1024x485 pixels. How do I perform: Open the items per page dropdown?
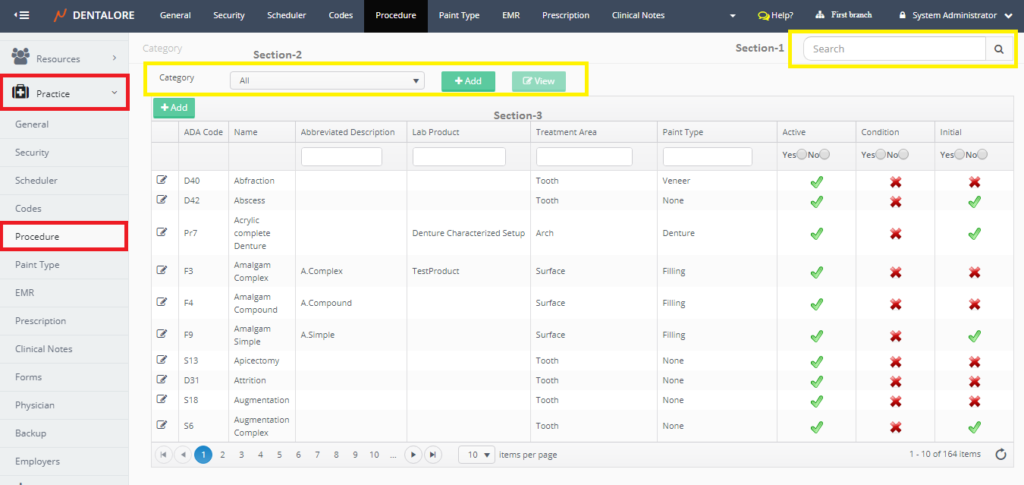[476, 454]
